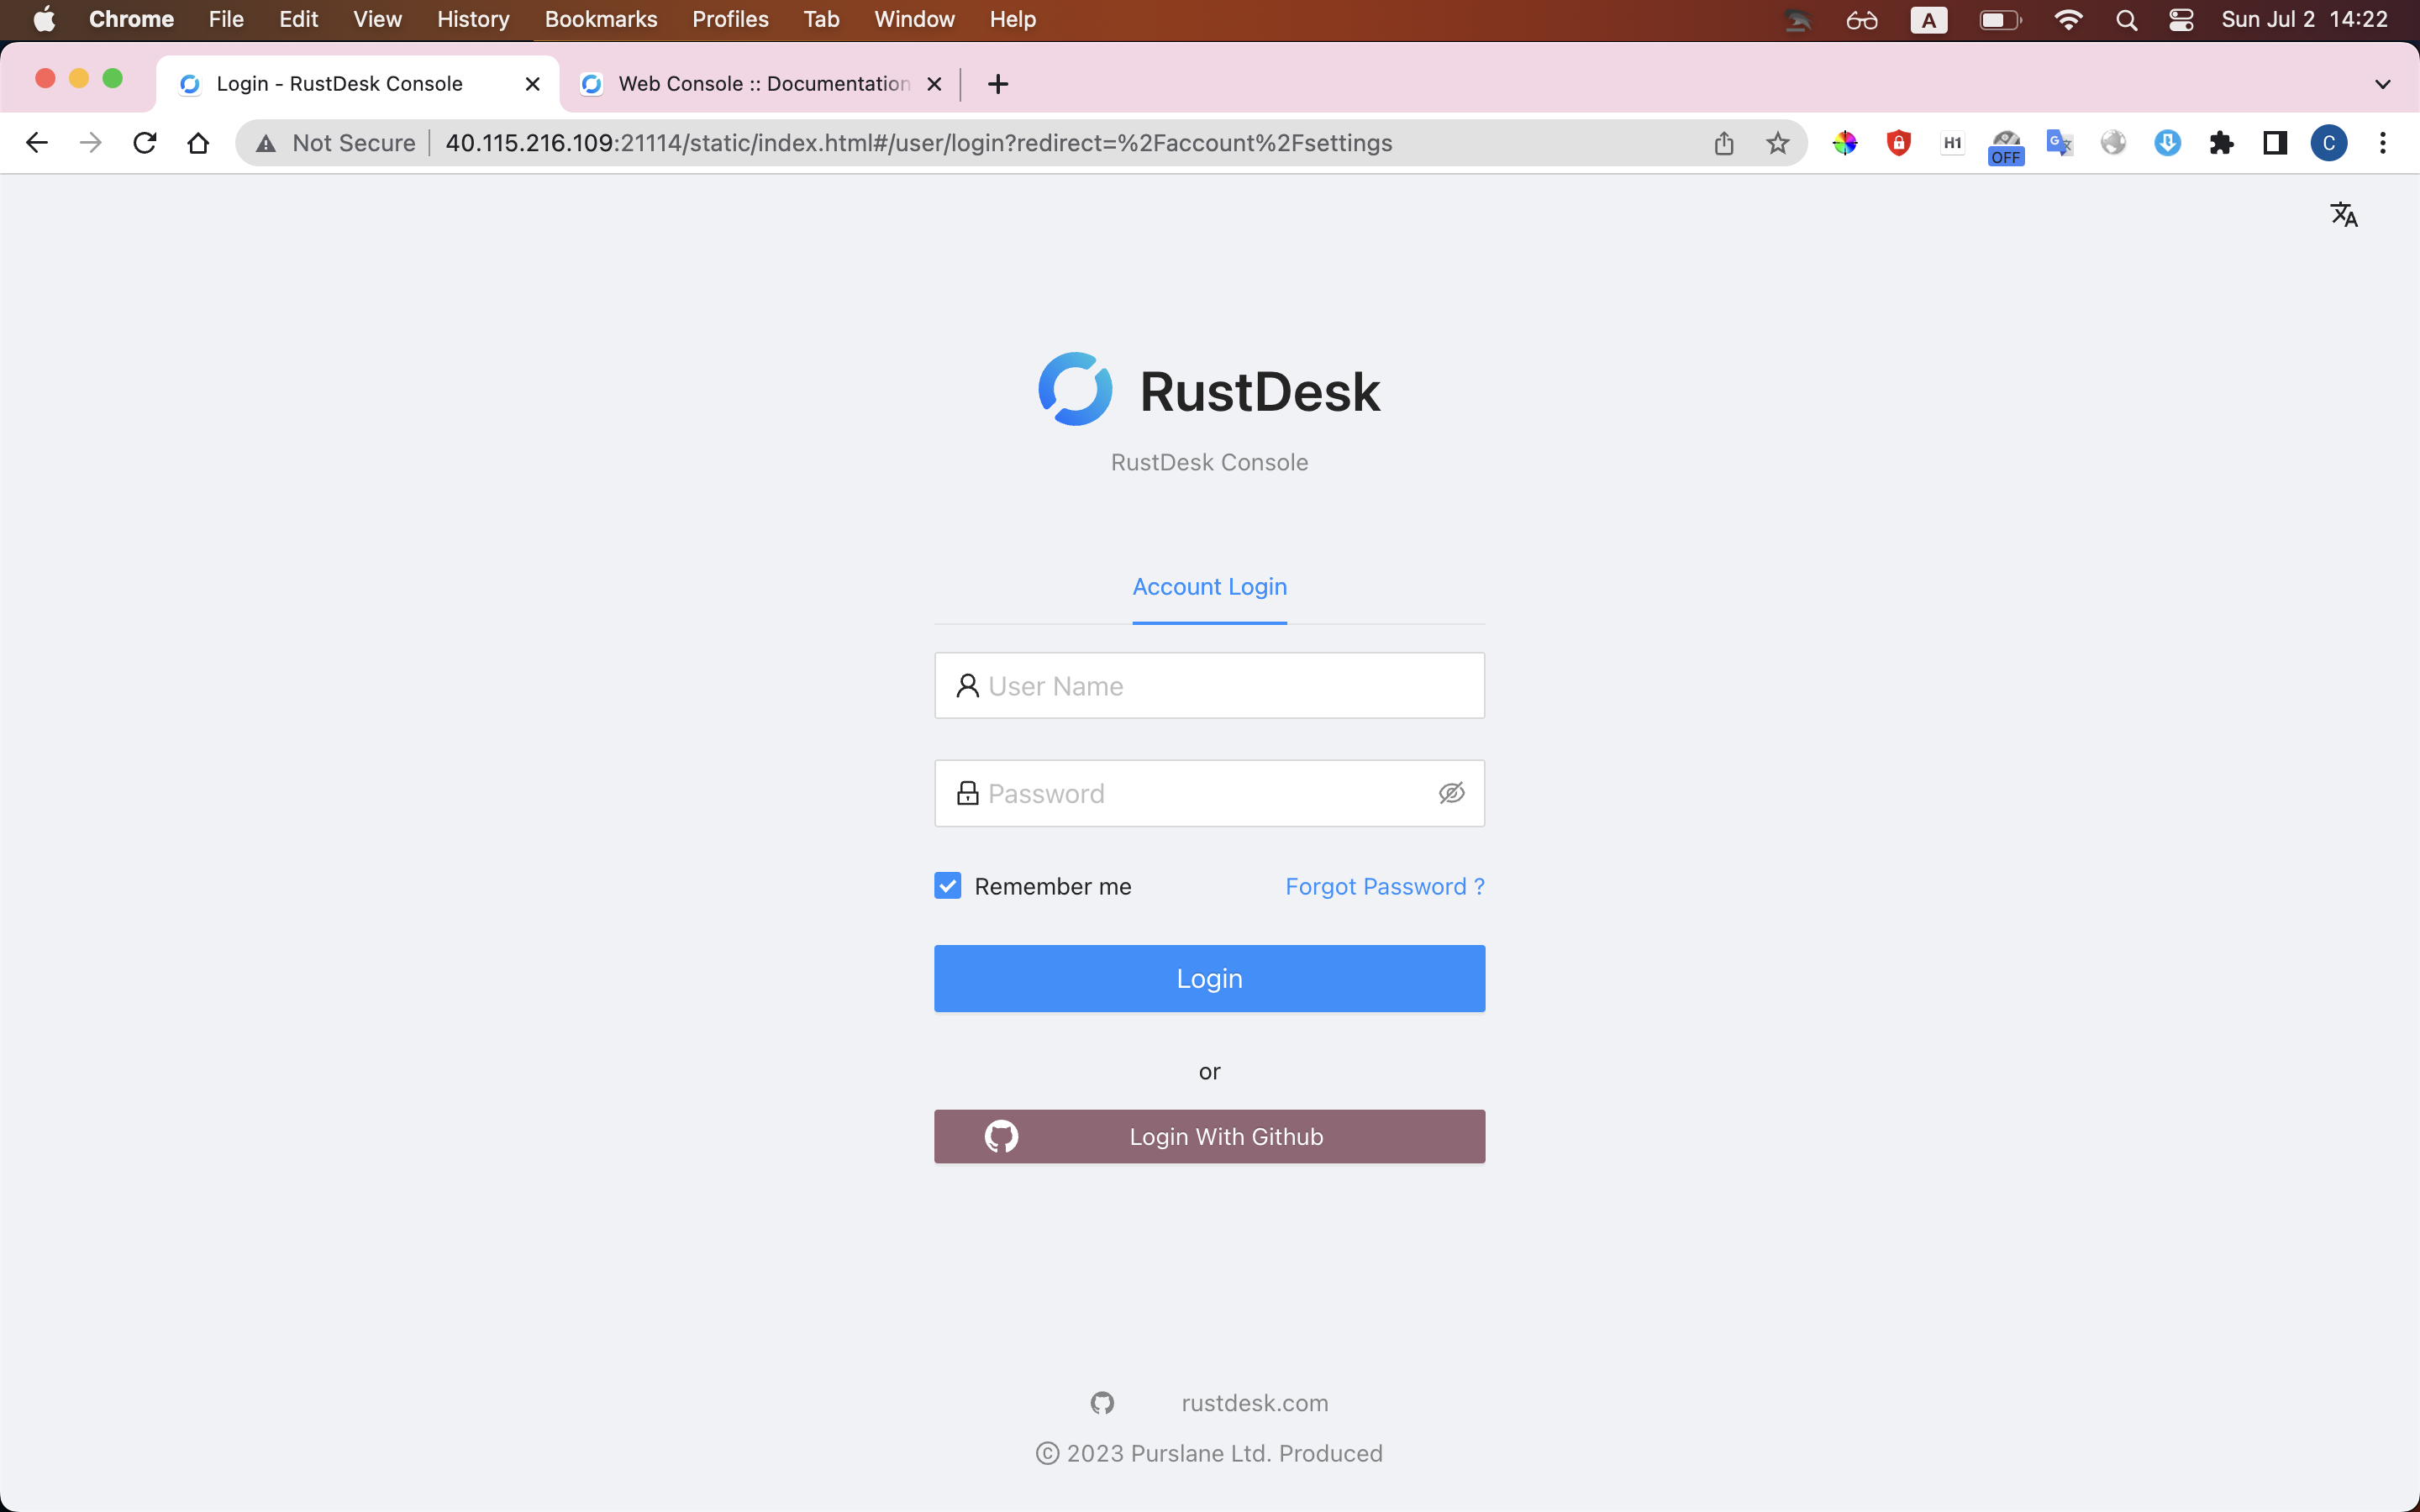Reload the page
2420x1512 pixels.
[145, 143]
